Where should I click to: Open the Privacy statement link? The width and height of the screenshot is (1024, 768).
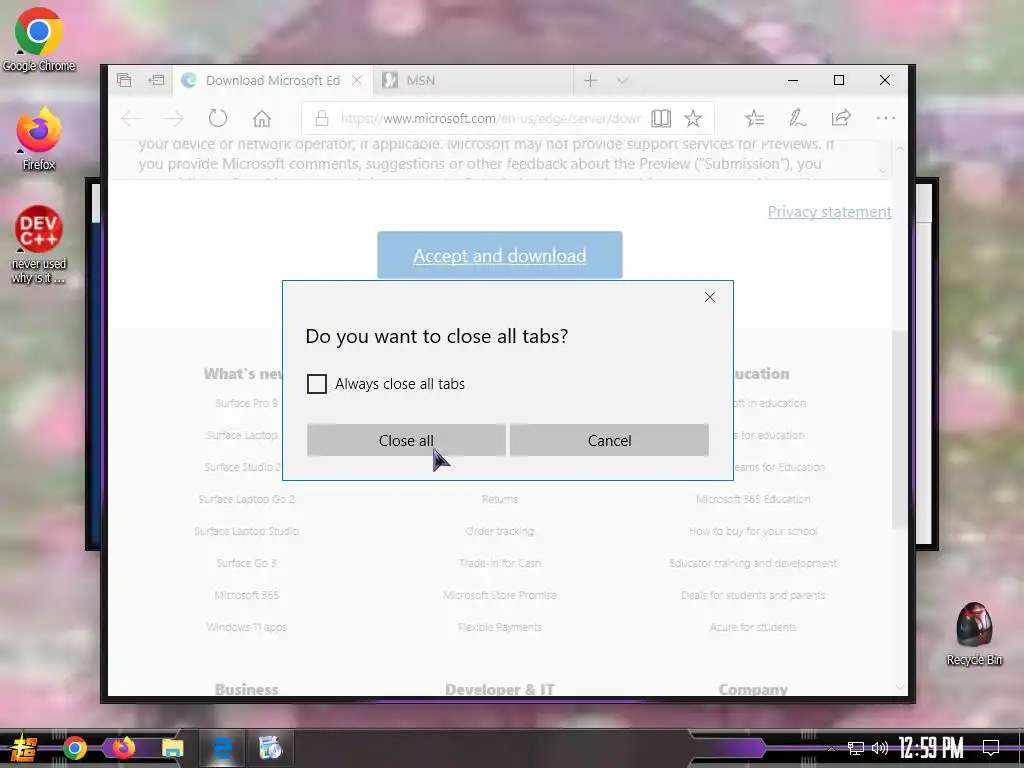[829, 212]
